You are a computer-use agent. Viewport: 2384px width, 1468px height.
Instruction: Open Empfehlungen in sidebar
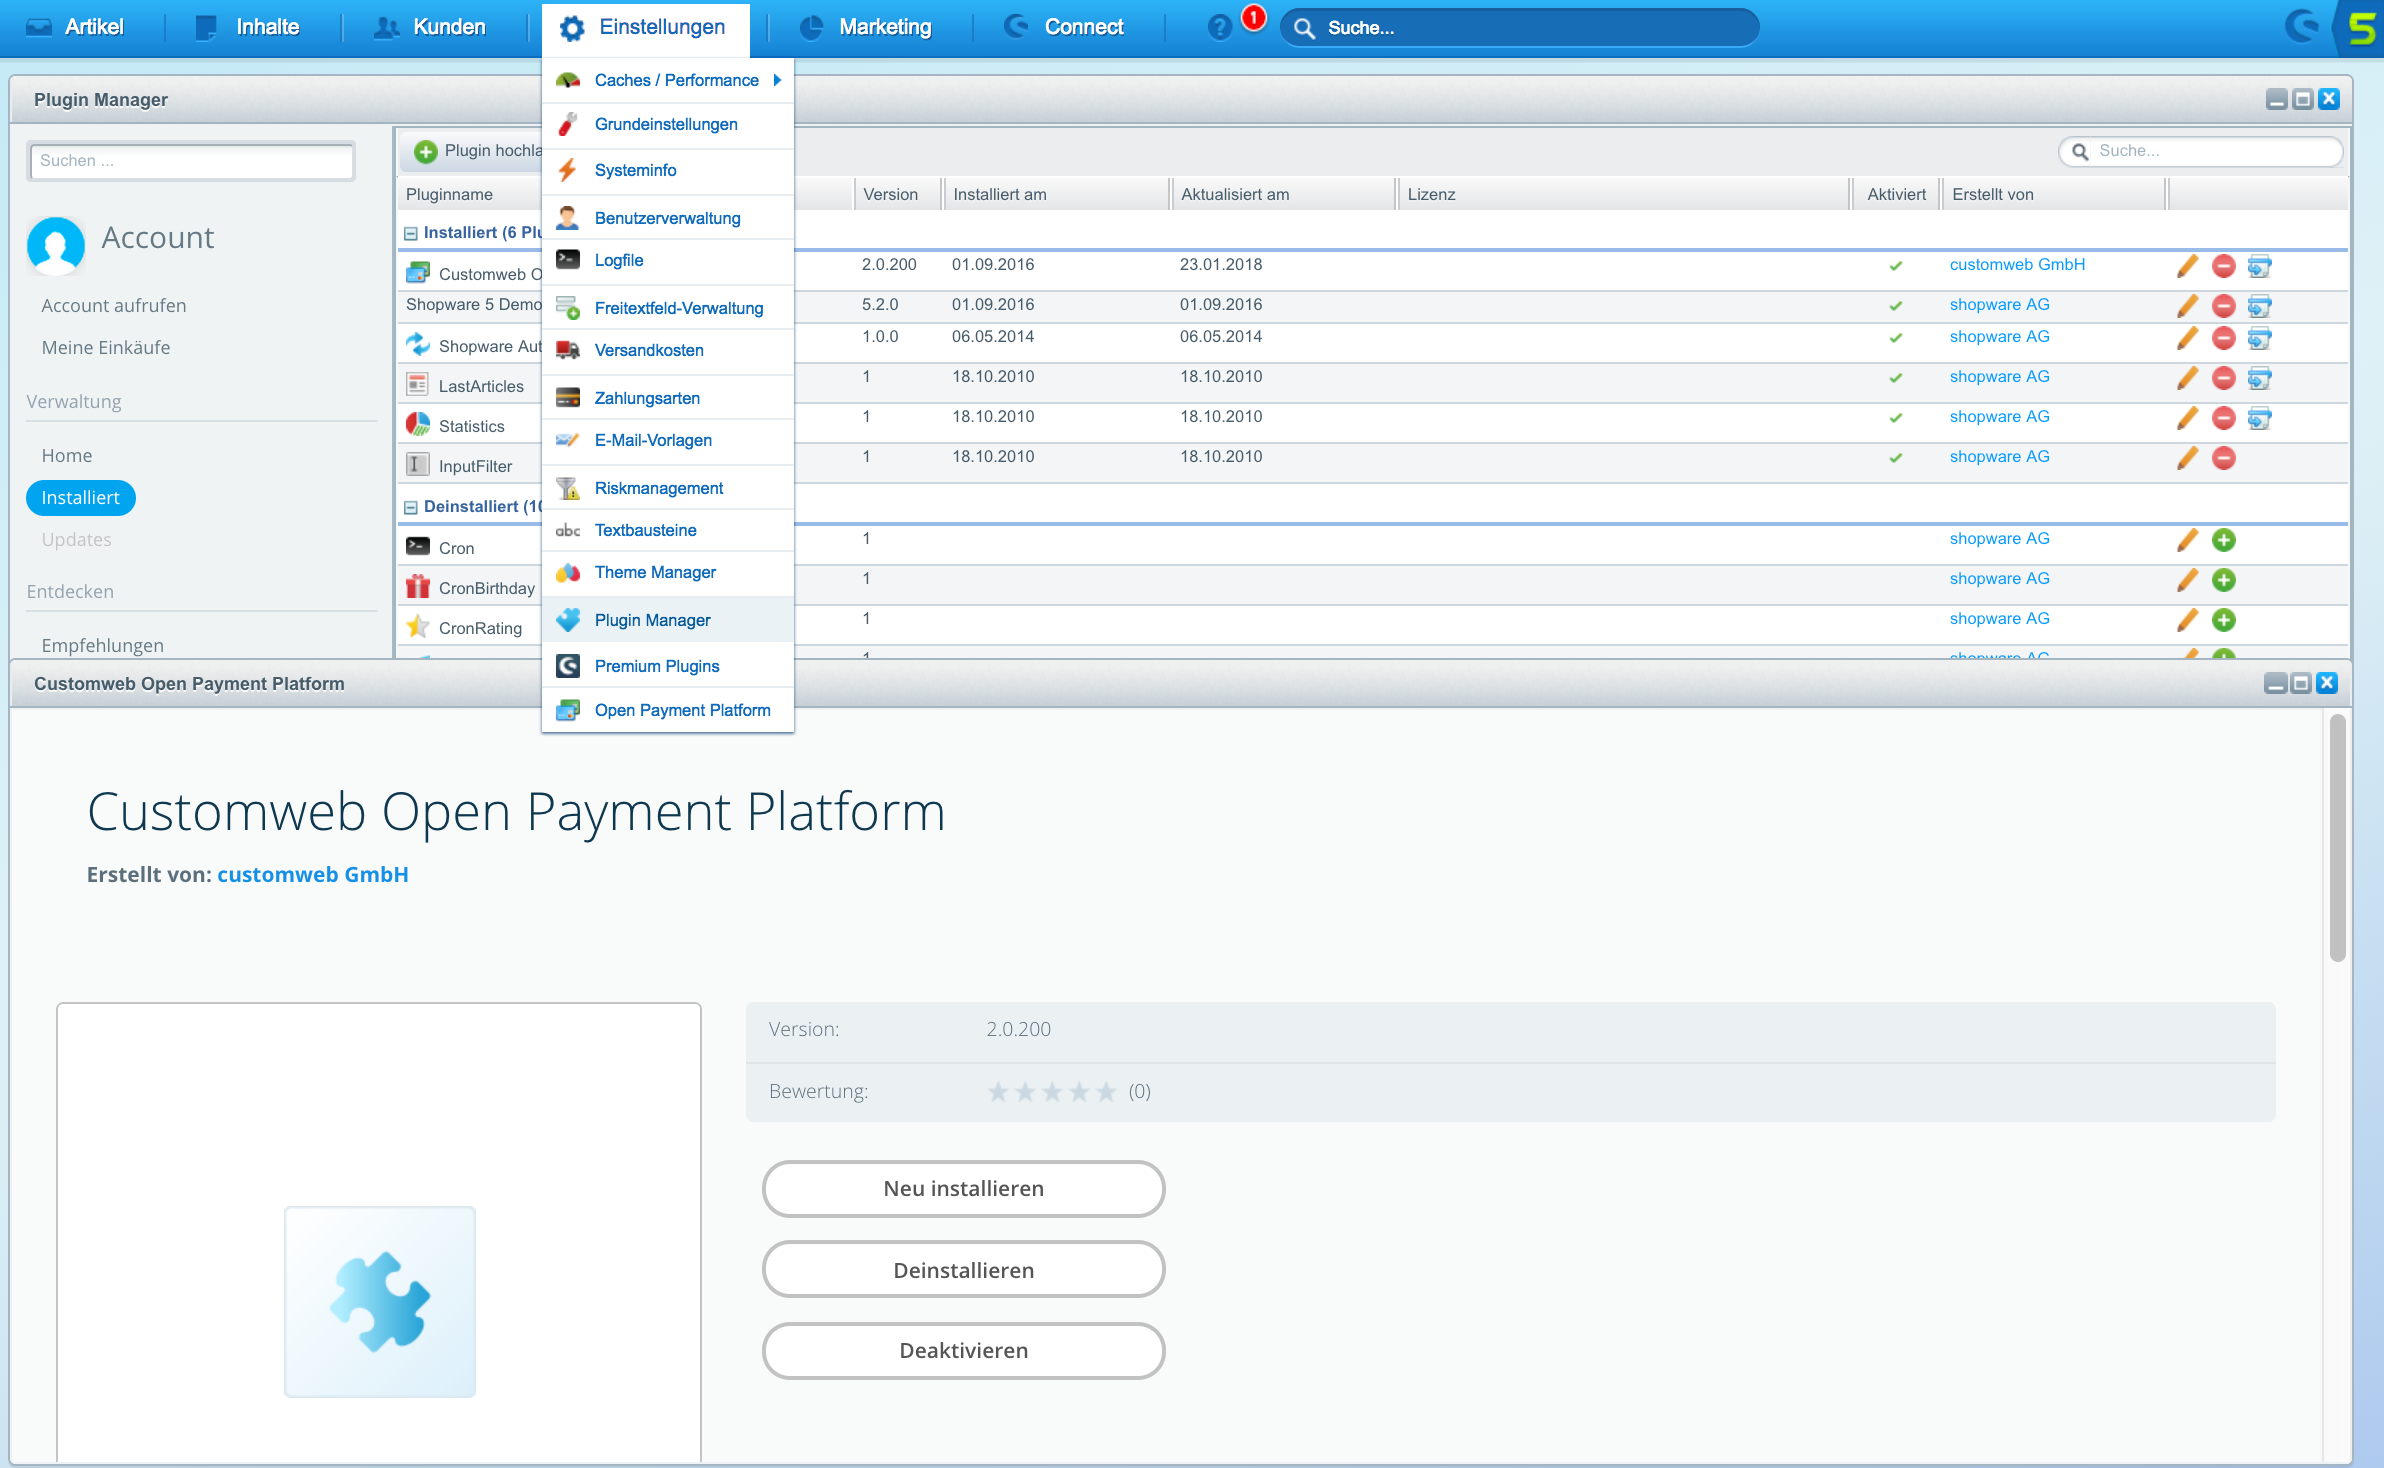103,646
